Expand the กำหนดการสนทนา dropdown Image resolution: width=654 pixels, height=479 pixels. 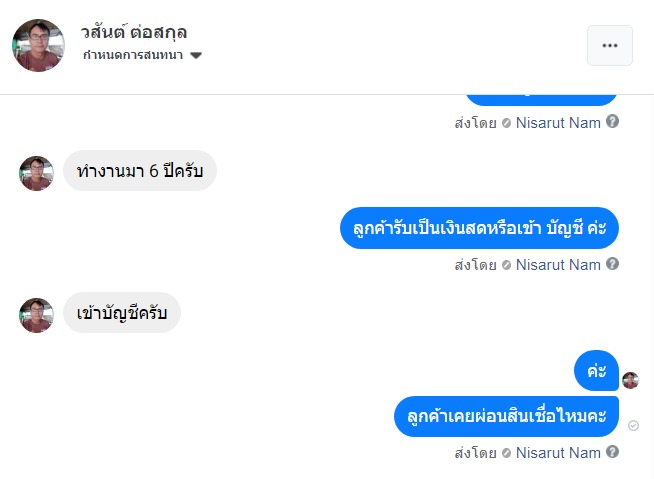click(196, 55)
